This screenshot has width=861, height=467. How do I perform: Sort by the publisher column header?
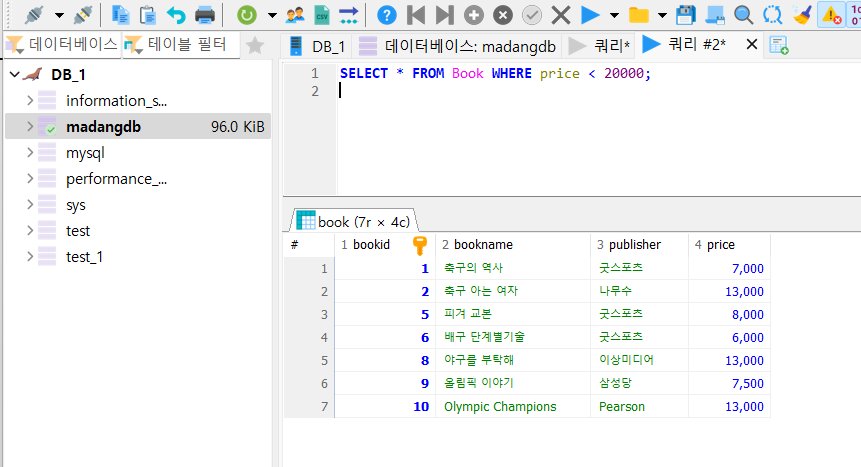[x=639, y=244]
